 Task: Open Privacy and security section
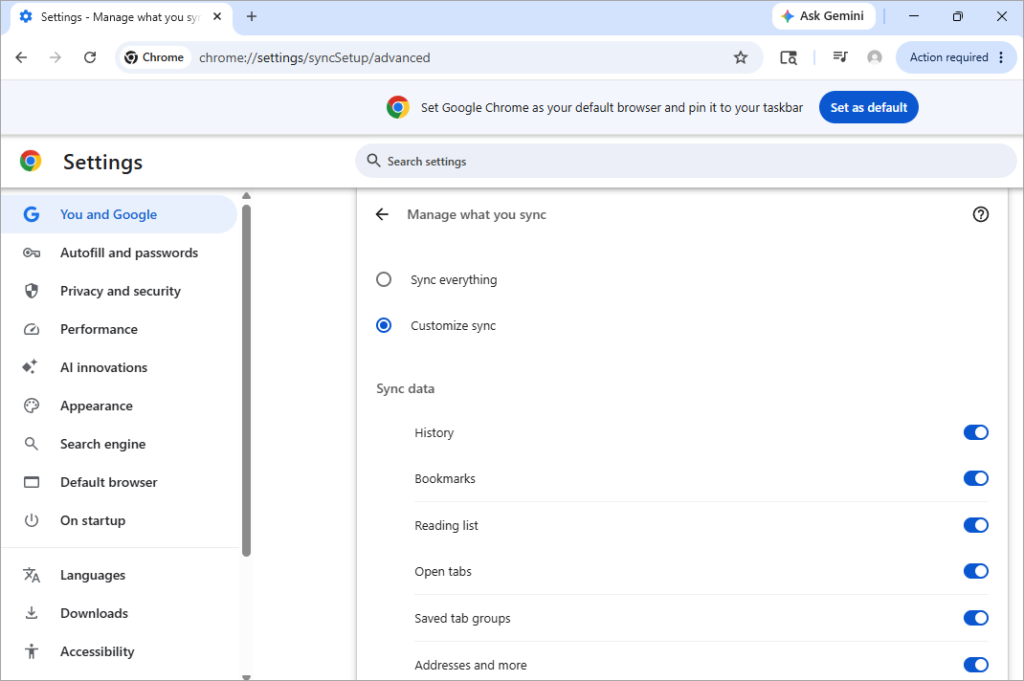[118, 291]
